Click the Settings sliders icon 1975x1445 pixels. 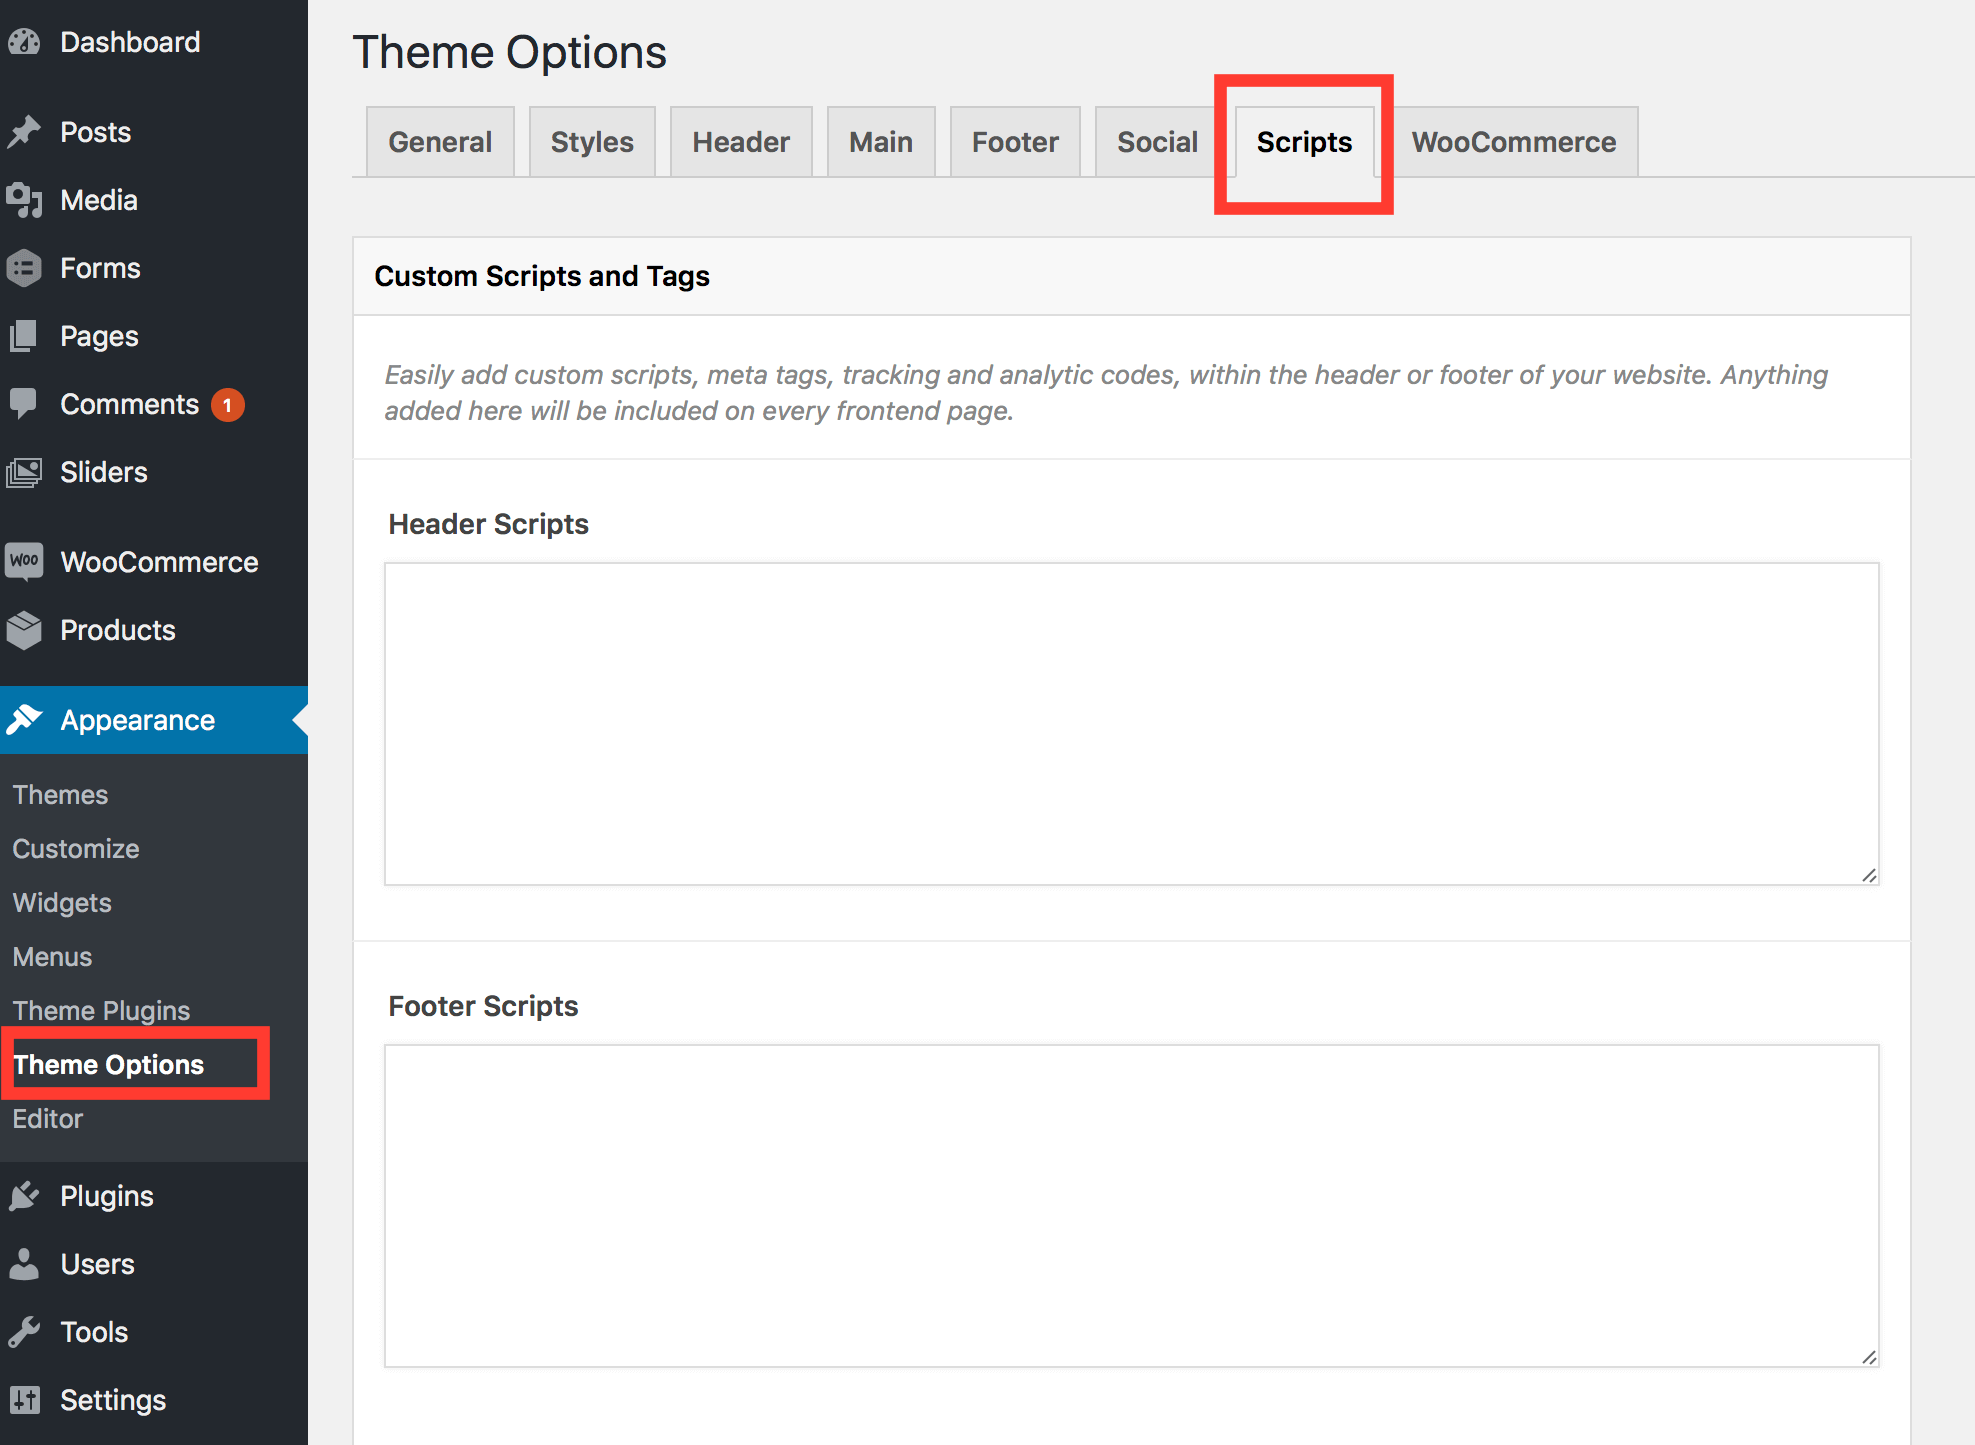[24, 1400]
